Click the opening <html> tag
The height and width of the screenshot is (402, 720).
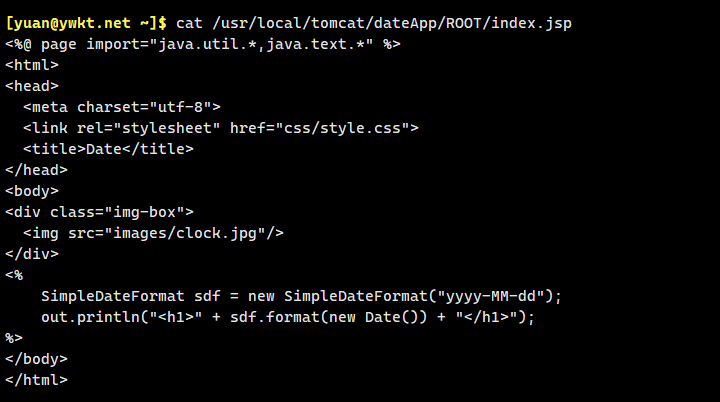pos(32,65)
